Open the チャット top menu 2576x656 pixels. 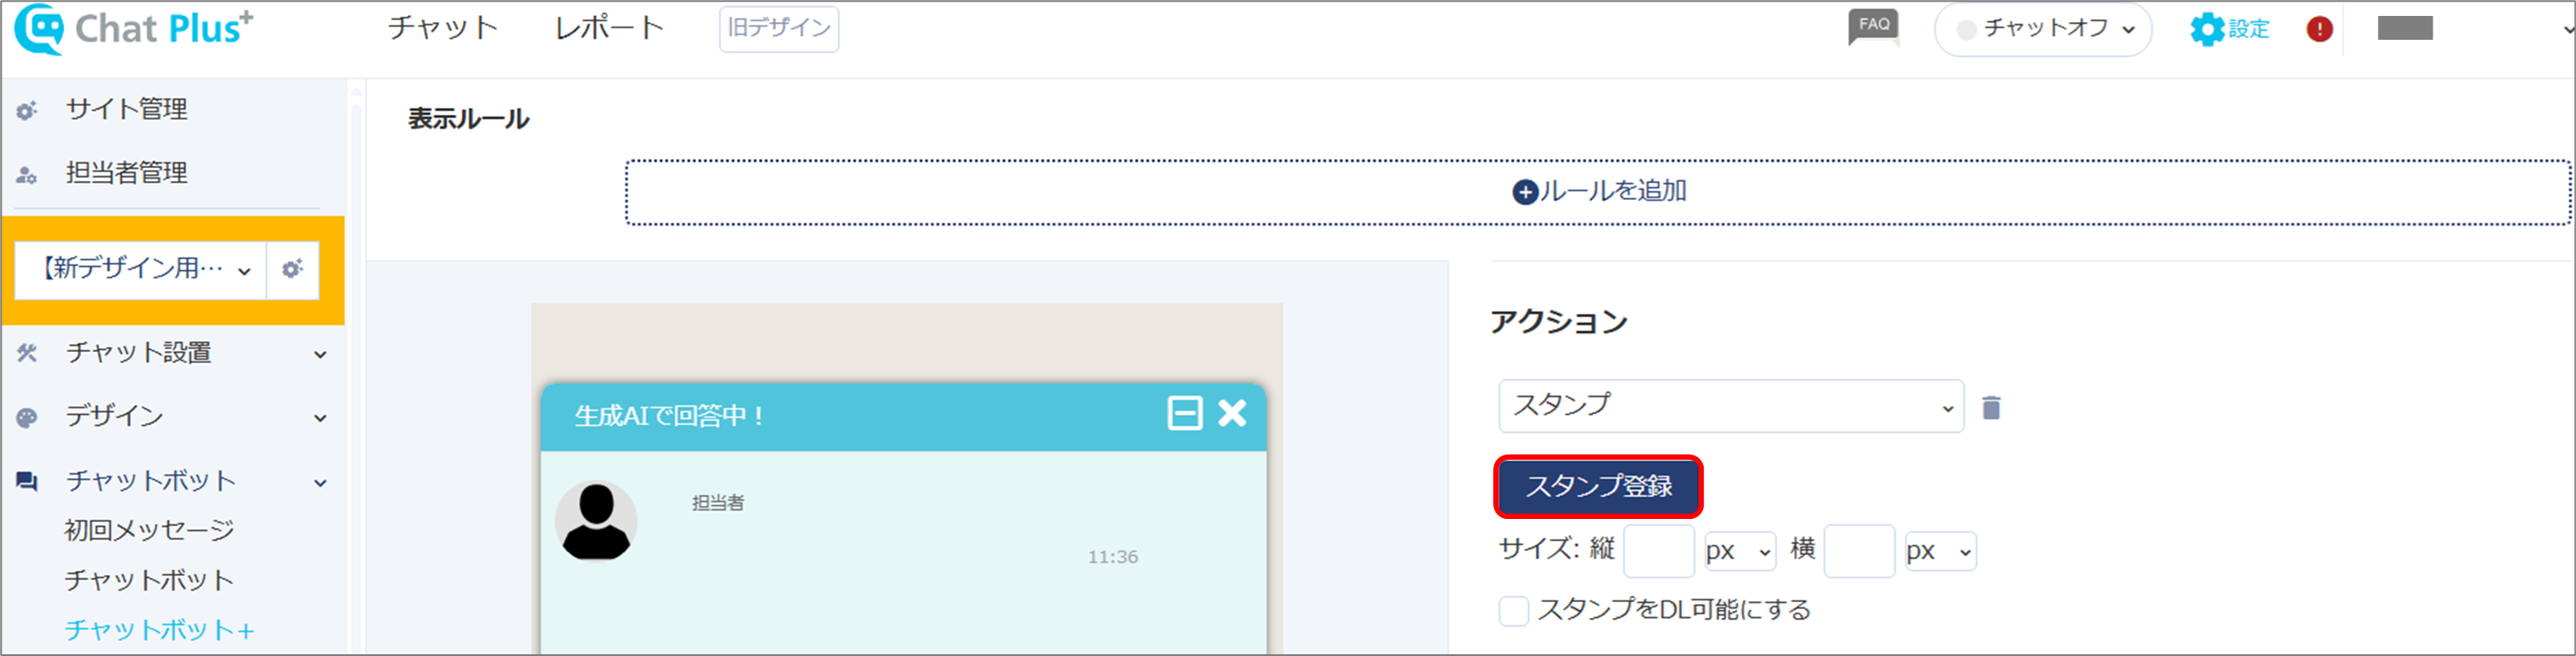click(443, 28)
